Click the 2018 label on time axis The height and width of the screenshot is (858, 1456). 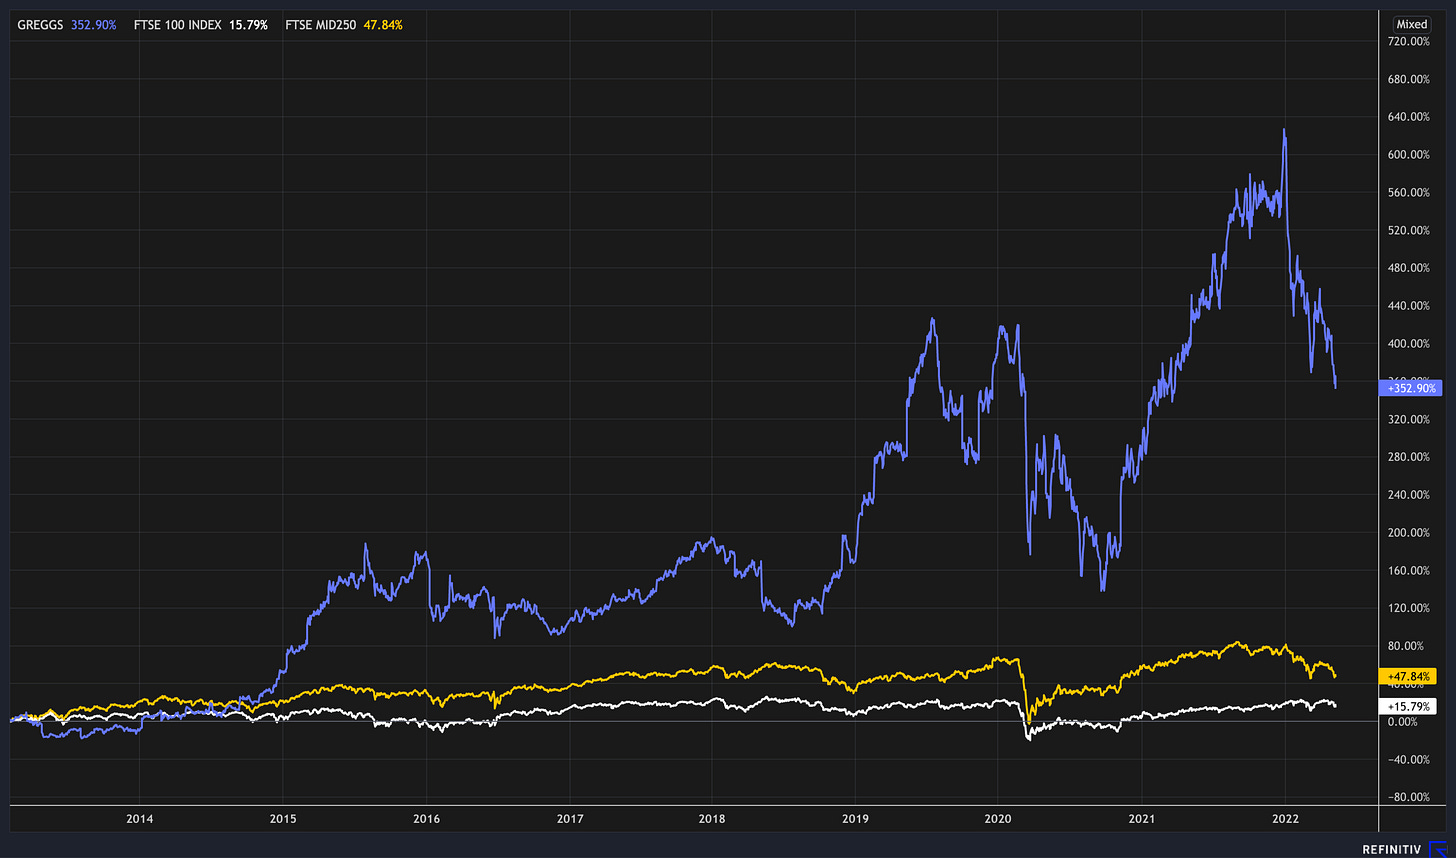[712, 817]
